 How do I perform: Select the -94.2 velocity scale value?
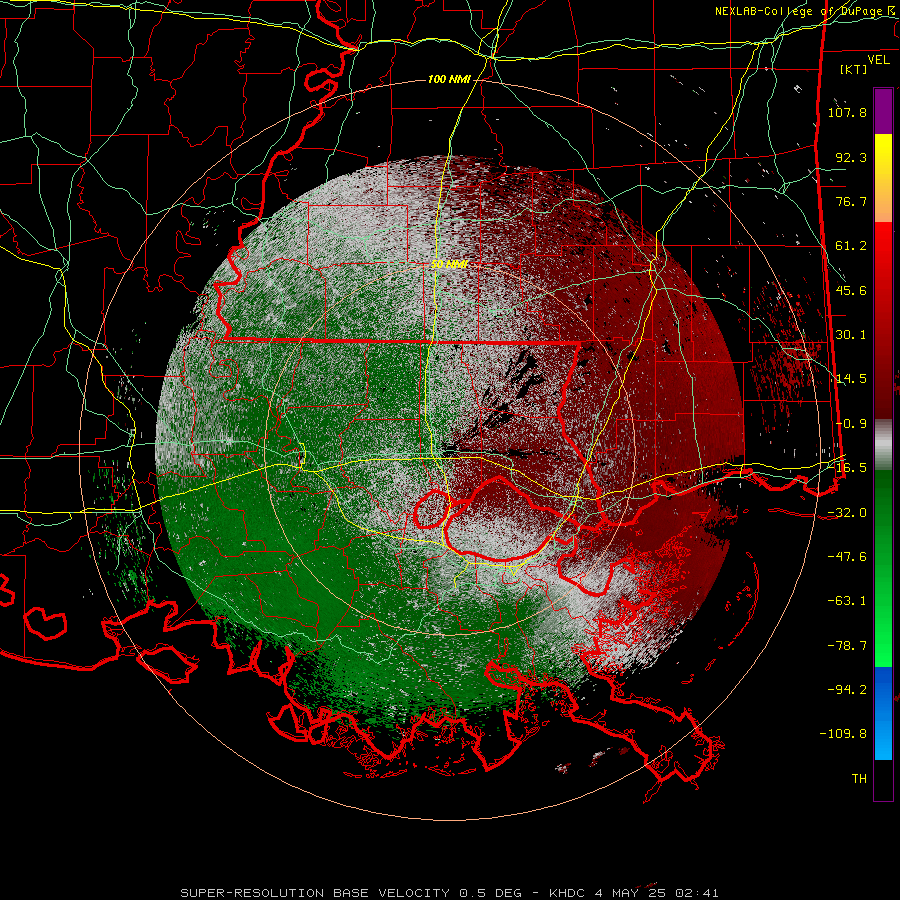tap(847, 690)
